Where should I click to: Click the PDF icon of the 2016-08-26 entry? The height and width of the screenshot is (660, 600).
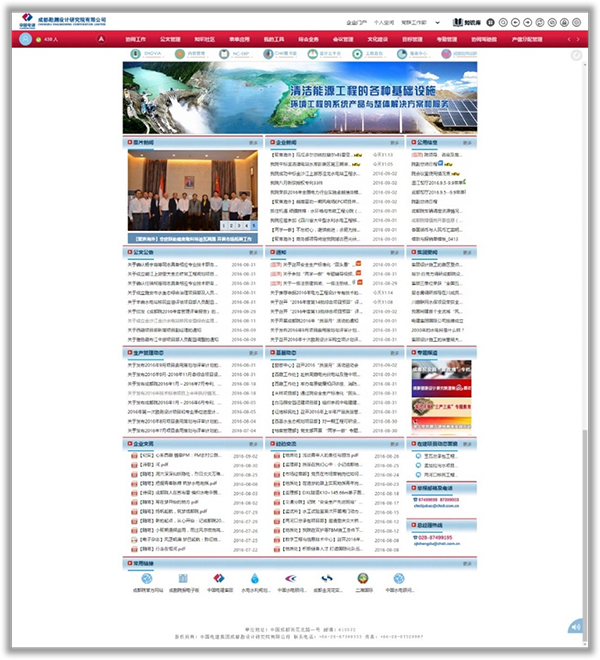pyautogui.click(x=277, y=455)
